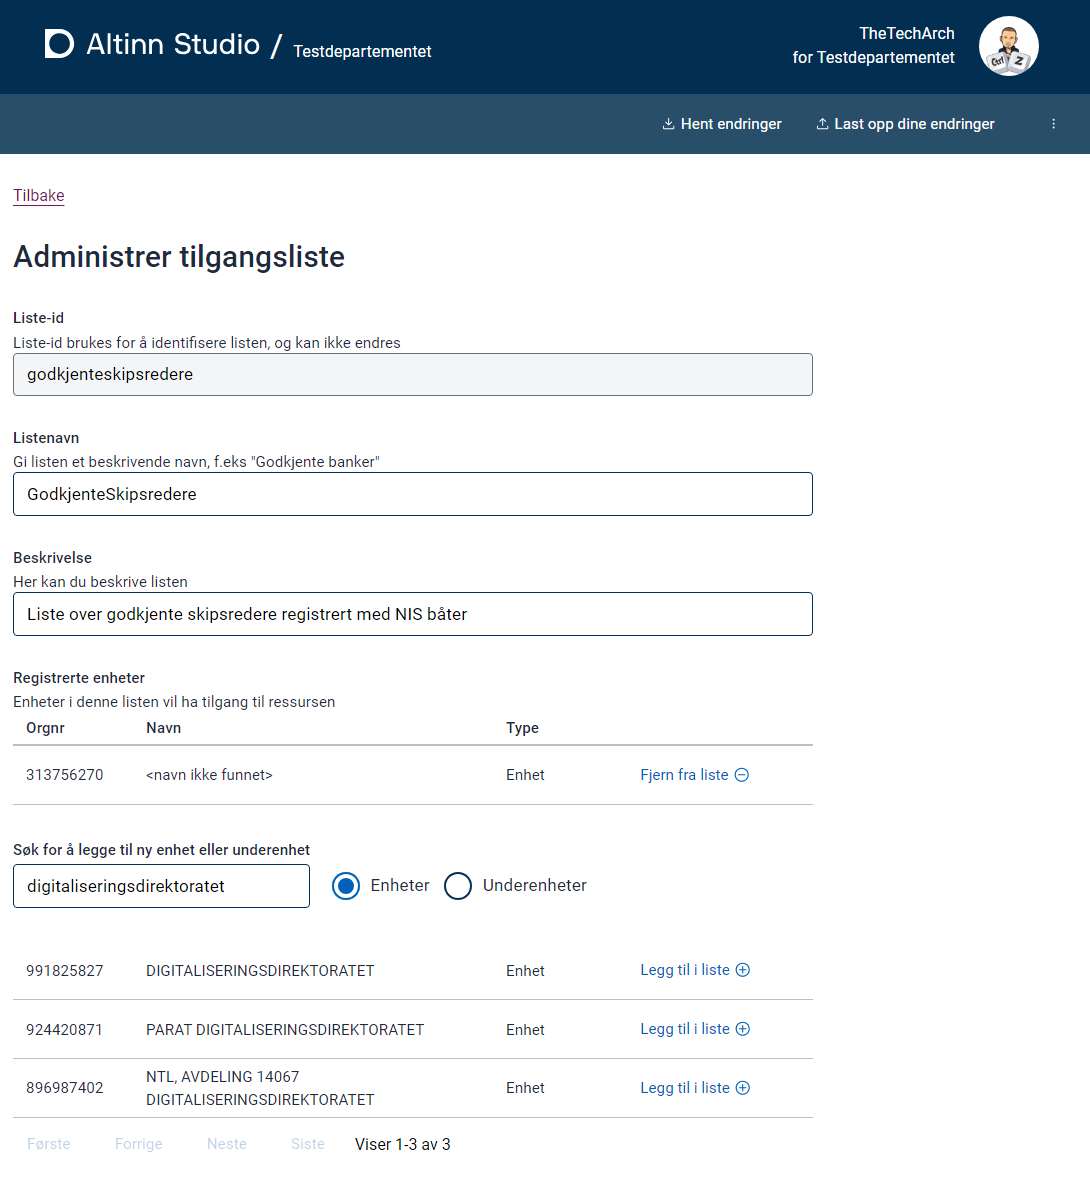1090x1188 pixels.
Task: Enable the Enheter search filter option
Action: 345,886
